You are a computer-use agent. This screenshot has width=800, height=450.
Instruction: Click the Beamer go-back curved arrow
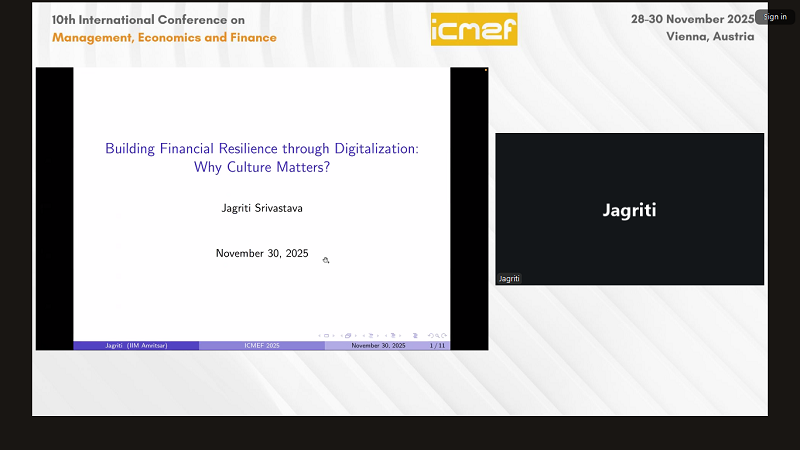click(x=430, y=336)
